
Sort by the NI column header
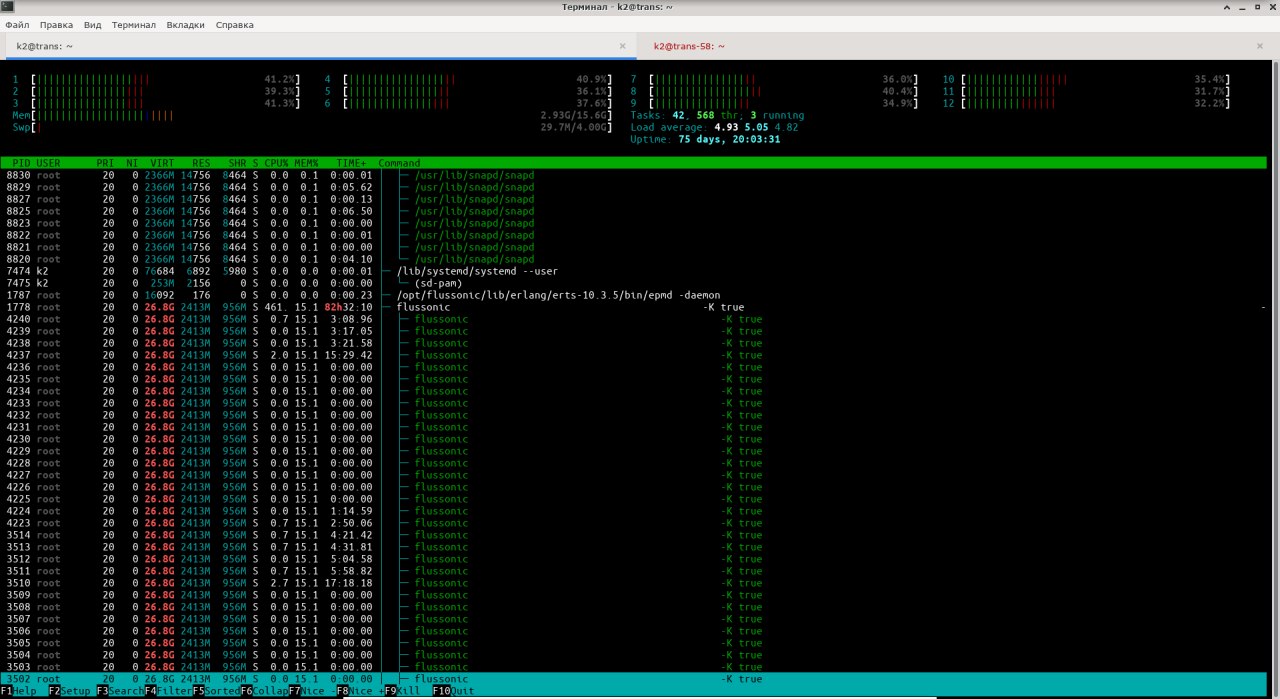(132, 163)
